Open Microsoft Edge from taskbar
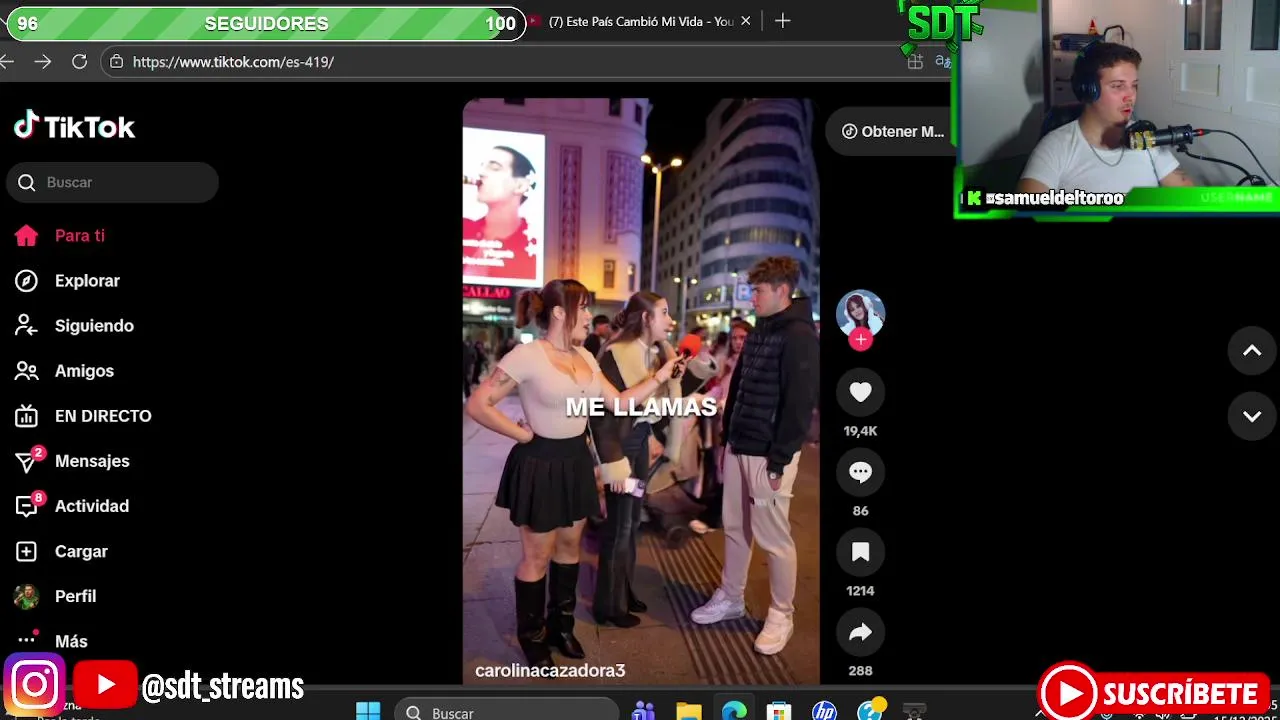This screenshot has height=720, width=1280. click(x=734, y=711)
